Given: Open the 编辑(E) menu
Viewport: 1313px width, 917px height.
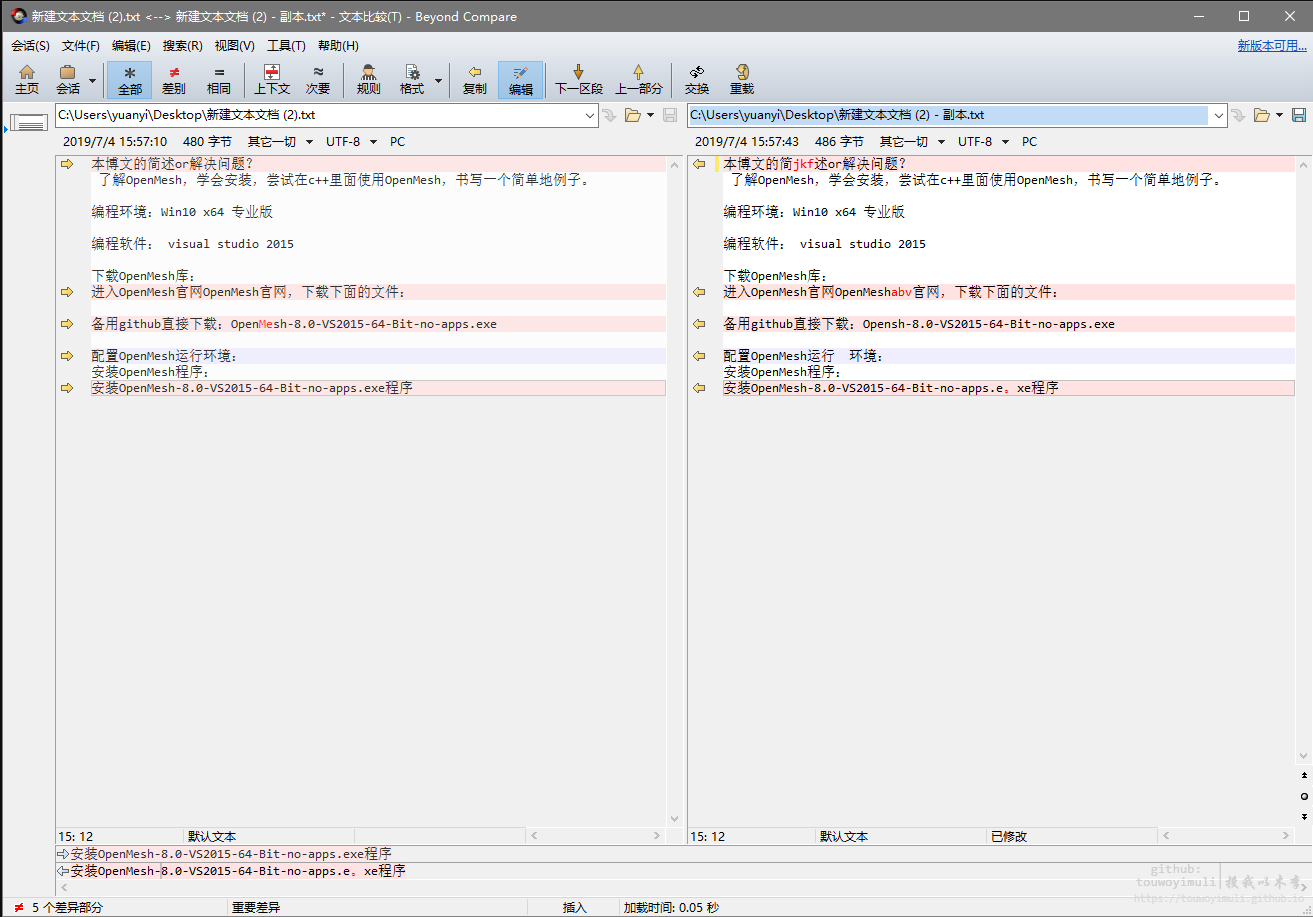Looking at the screenshot, I should 131,46.
